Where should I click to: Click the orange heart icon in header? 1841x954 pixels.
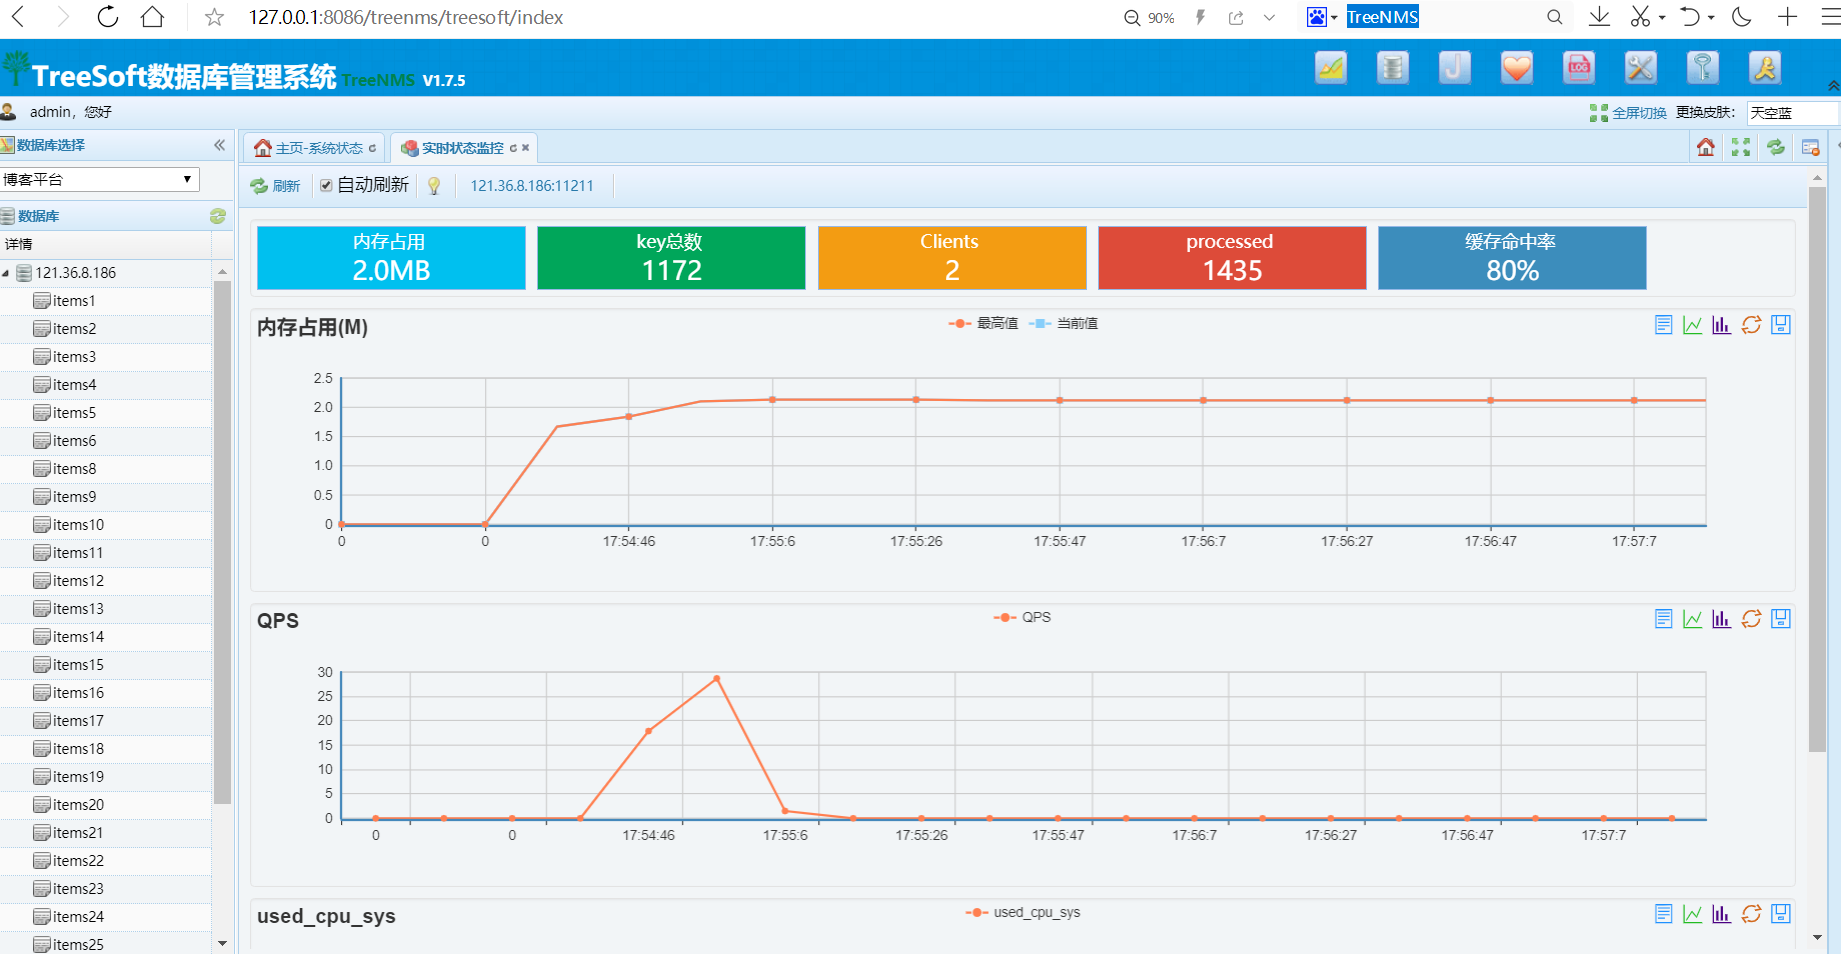pos(1517,68)
